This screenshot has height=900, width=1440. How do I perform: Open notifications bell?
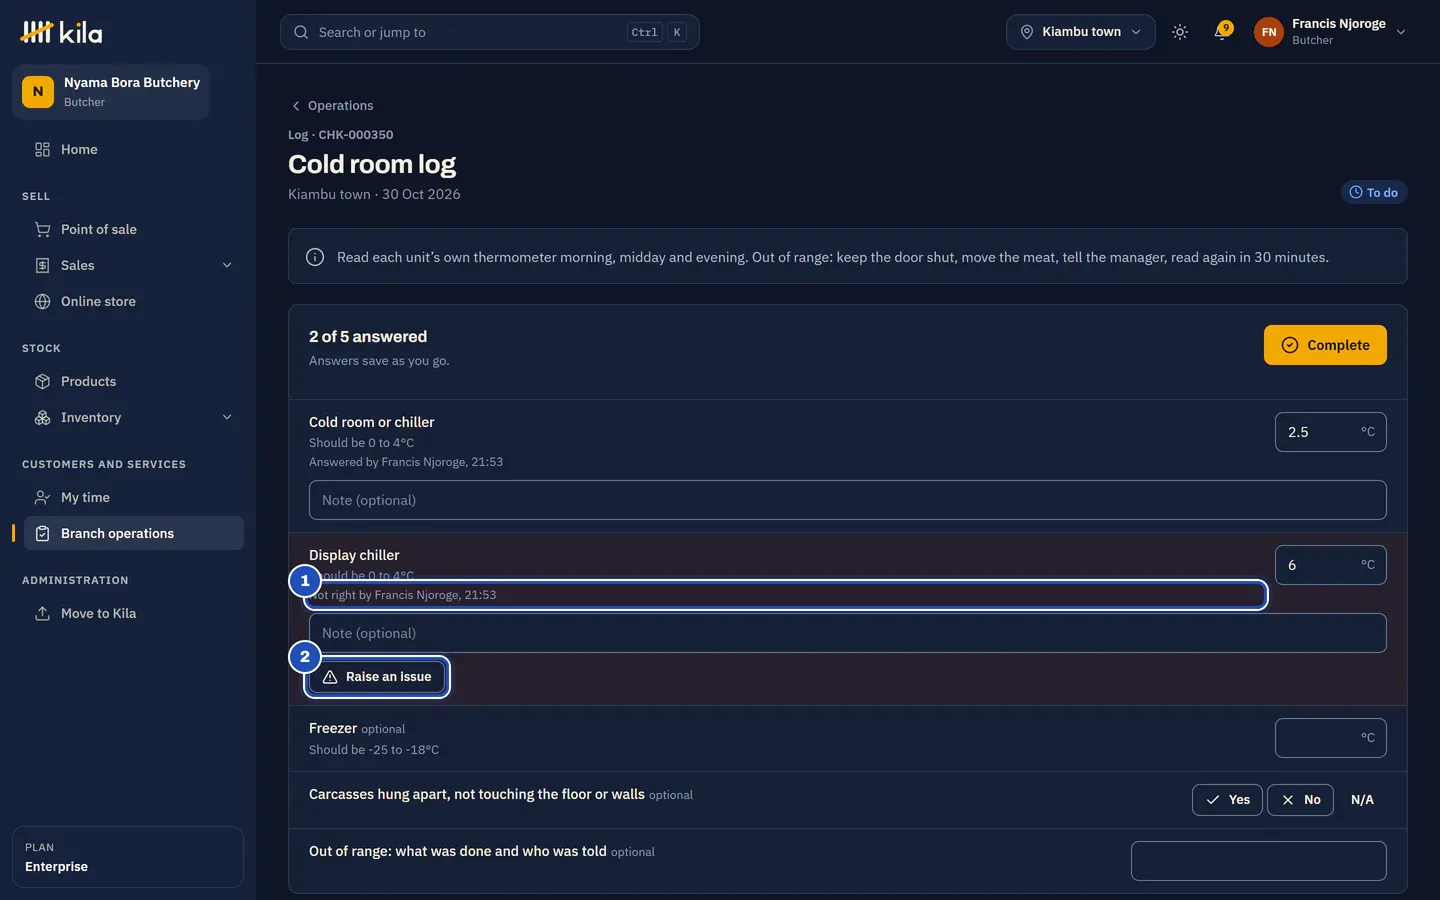1221,32
